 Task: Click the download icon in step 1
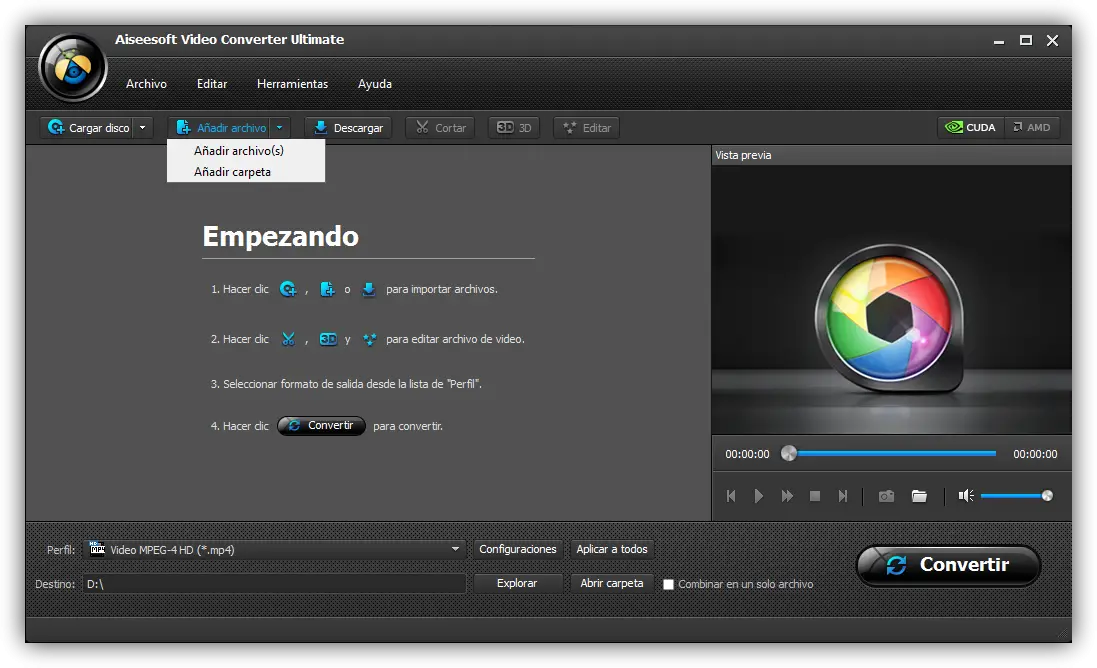[x=369, y=289]
